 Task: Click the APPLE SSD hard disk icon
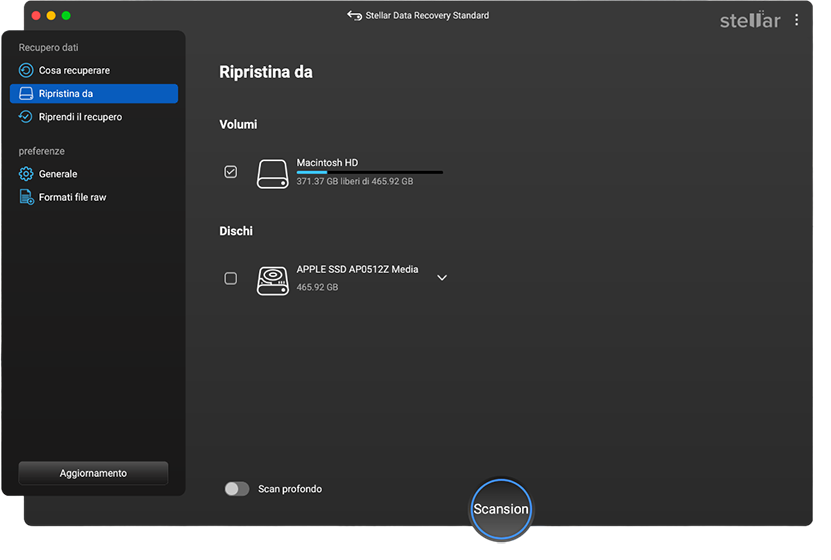pos(272,280)
